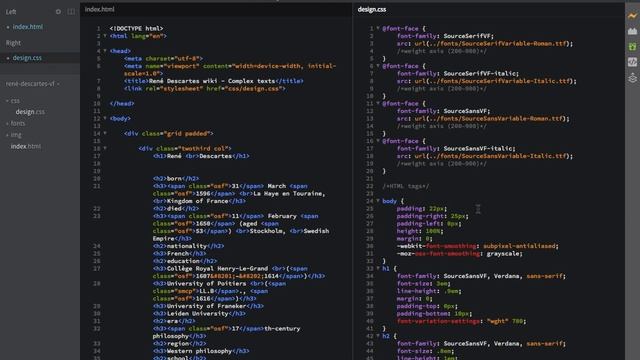Click the stacked layers icon in the right toolbar

632,78
